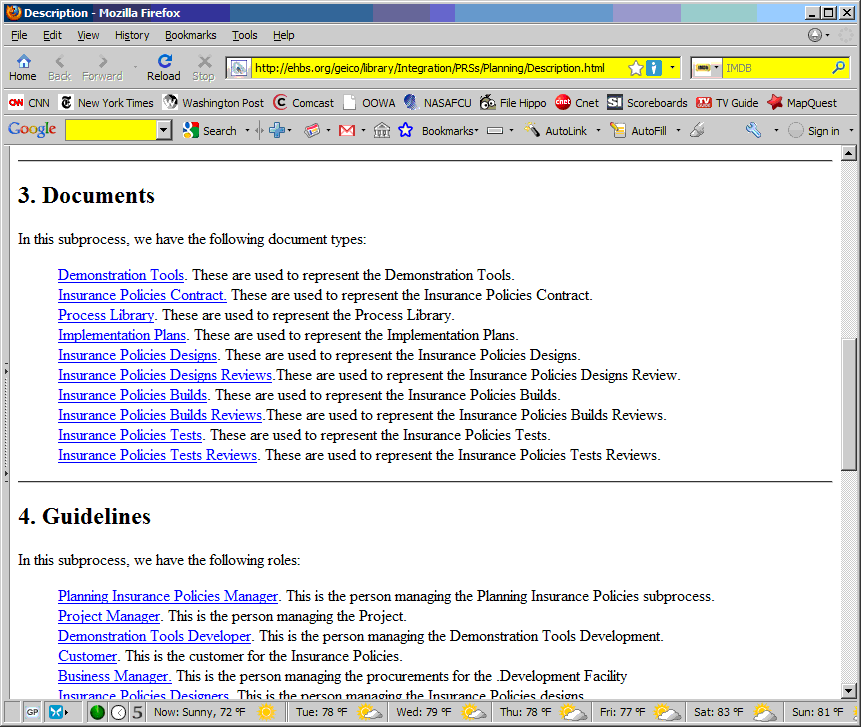Open the Sign in dropdown arrow
Screen dimensions: 861x727
[851, 131]
